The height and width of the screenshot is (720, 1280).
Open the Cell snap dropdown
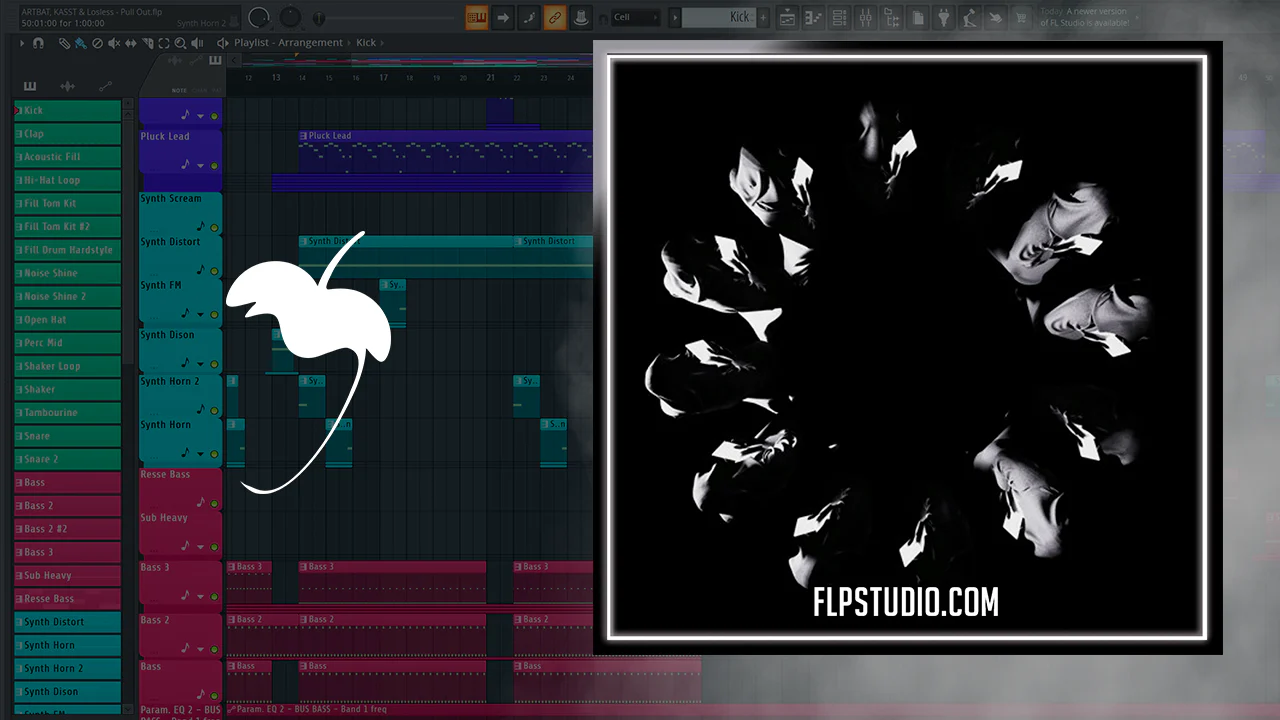[x=636, y=17]
